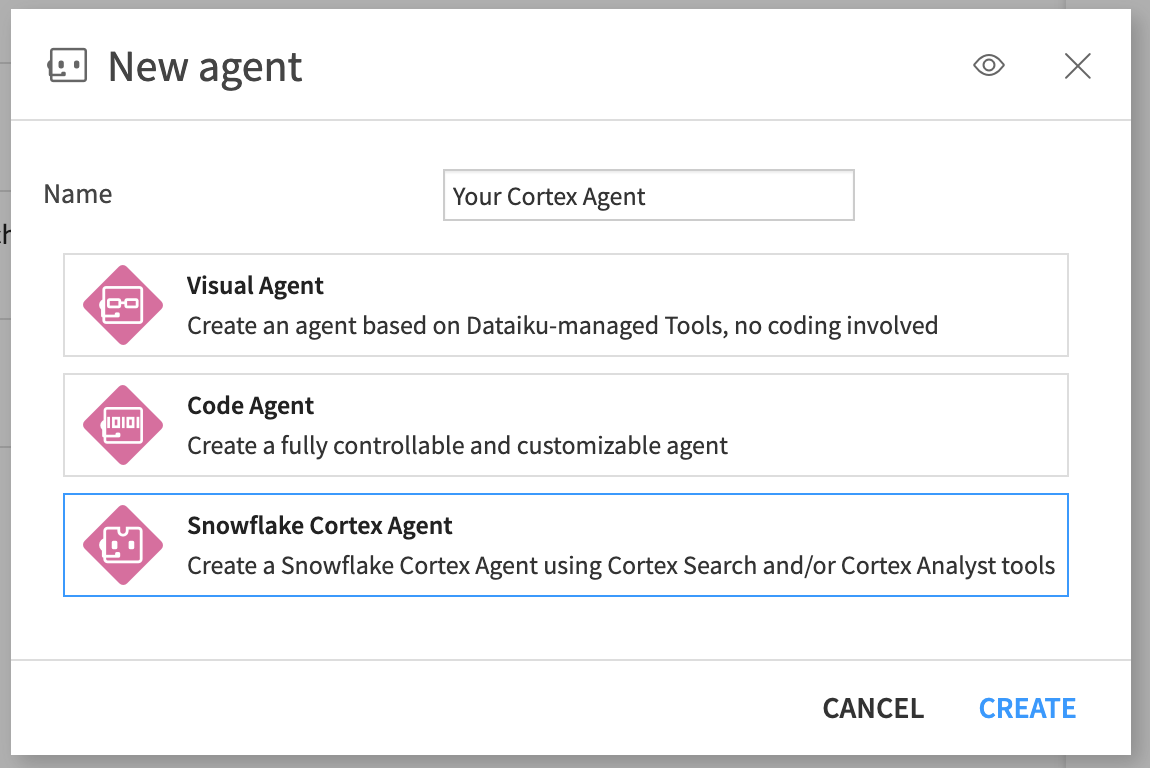Select the Snowflake Cortex Agent title

click(319, 526)
